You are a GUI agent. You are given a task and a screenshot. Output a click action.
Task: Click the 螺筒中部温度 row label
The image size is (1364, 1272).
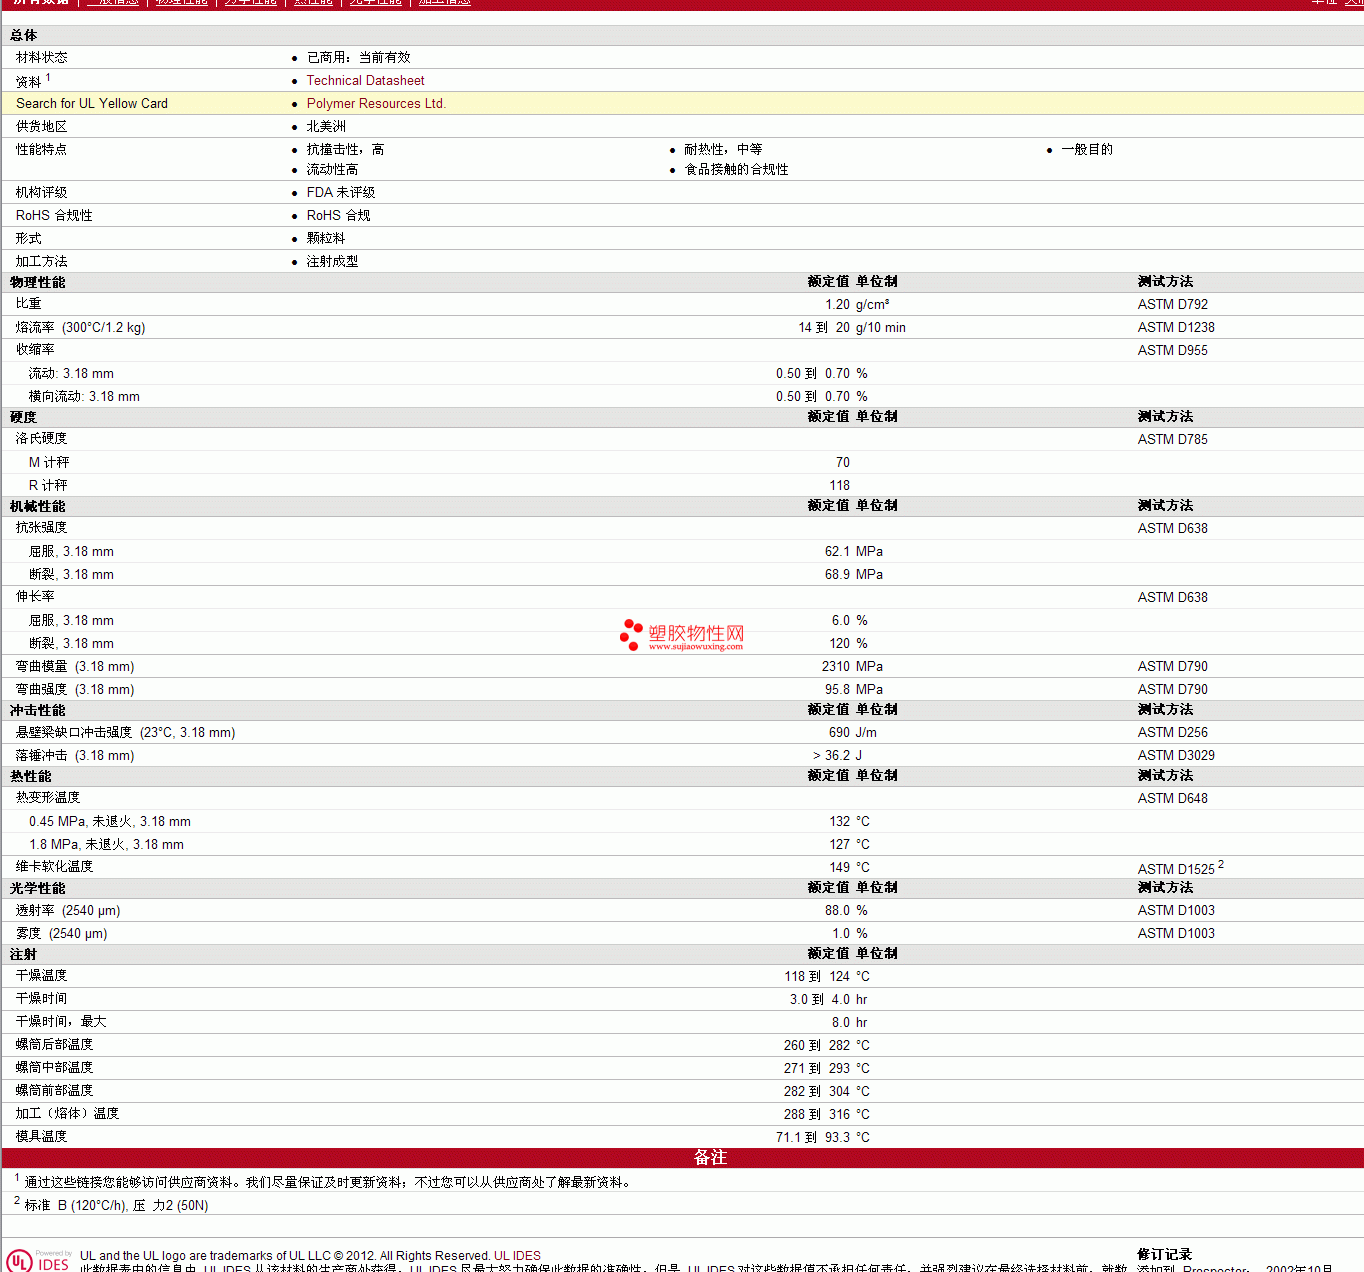pos(55,1068)
